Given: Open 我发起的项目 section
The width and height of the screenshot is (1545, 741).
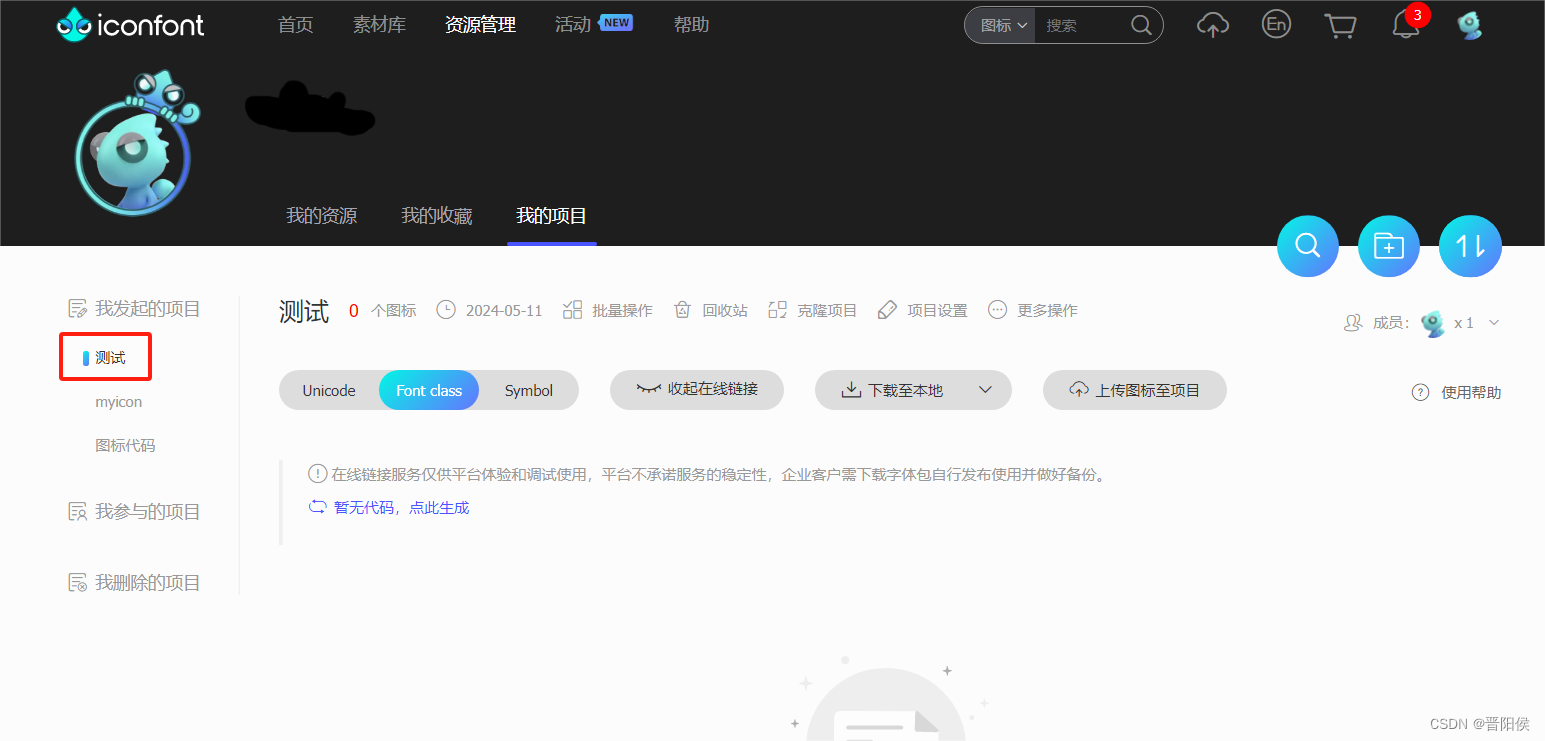Looking at the screenshot, I should (148, 309).
